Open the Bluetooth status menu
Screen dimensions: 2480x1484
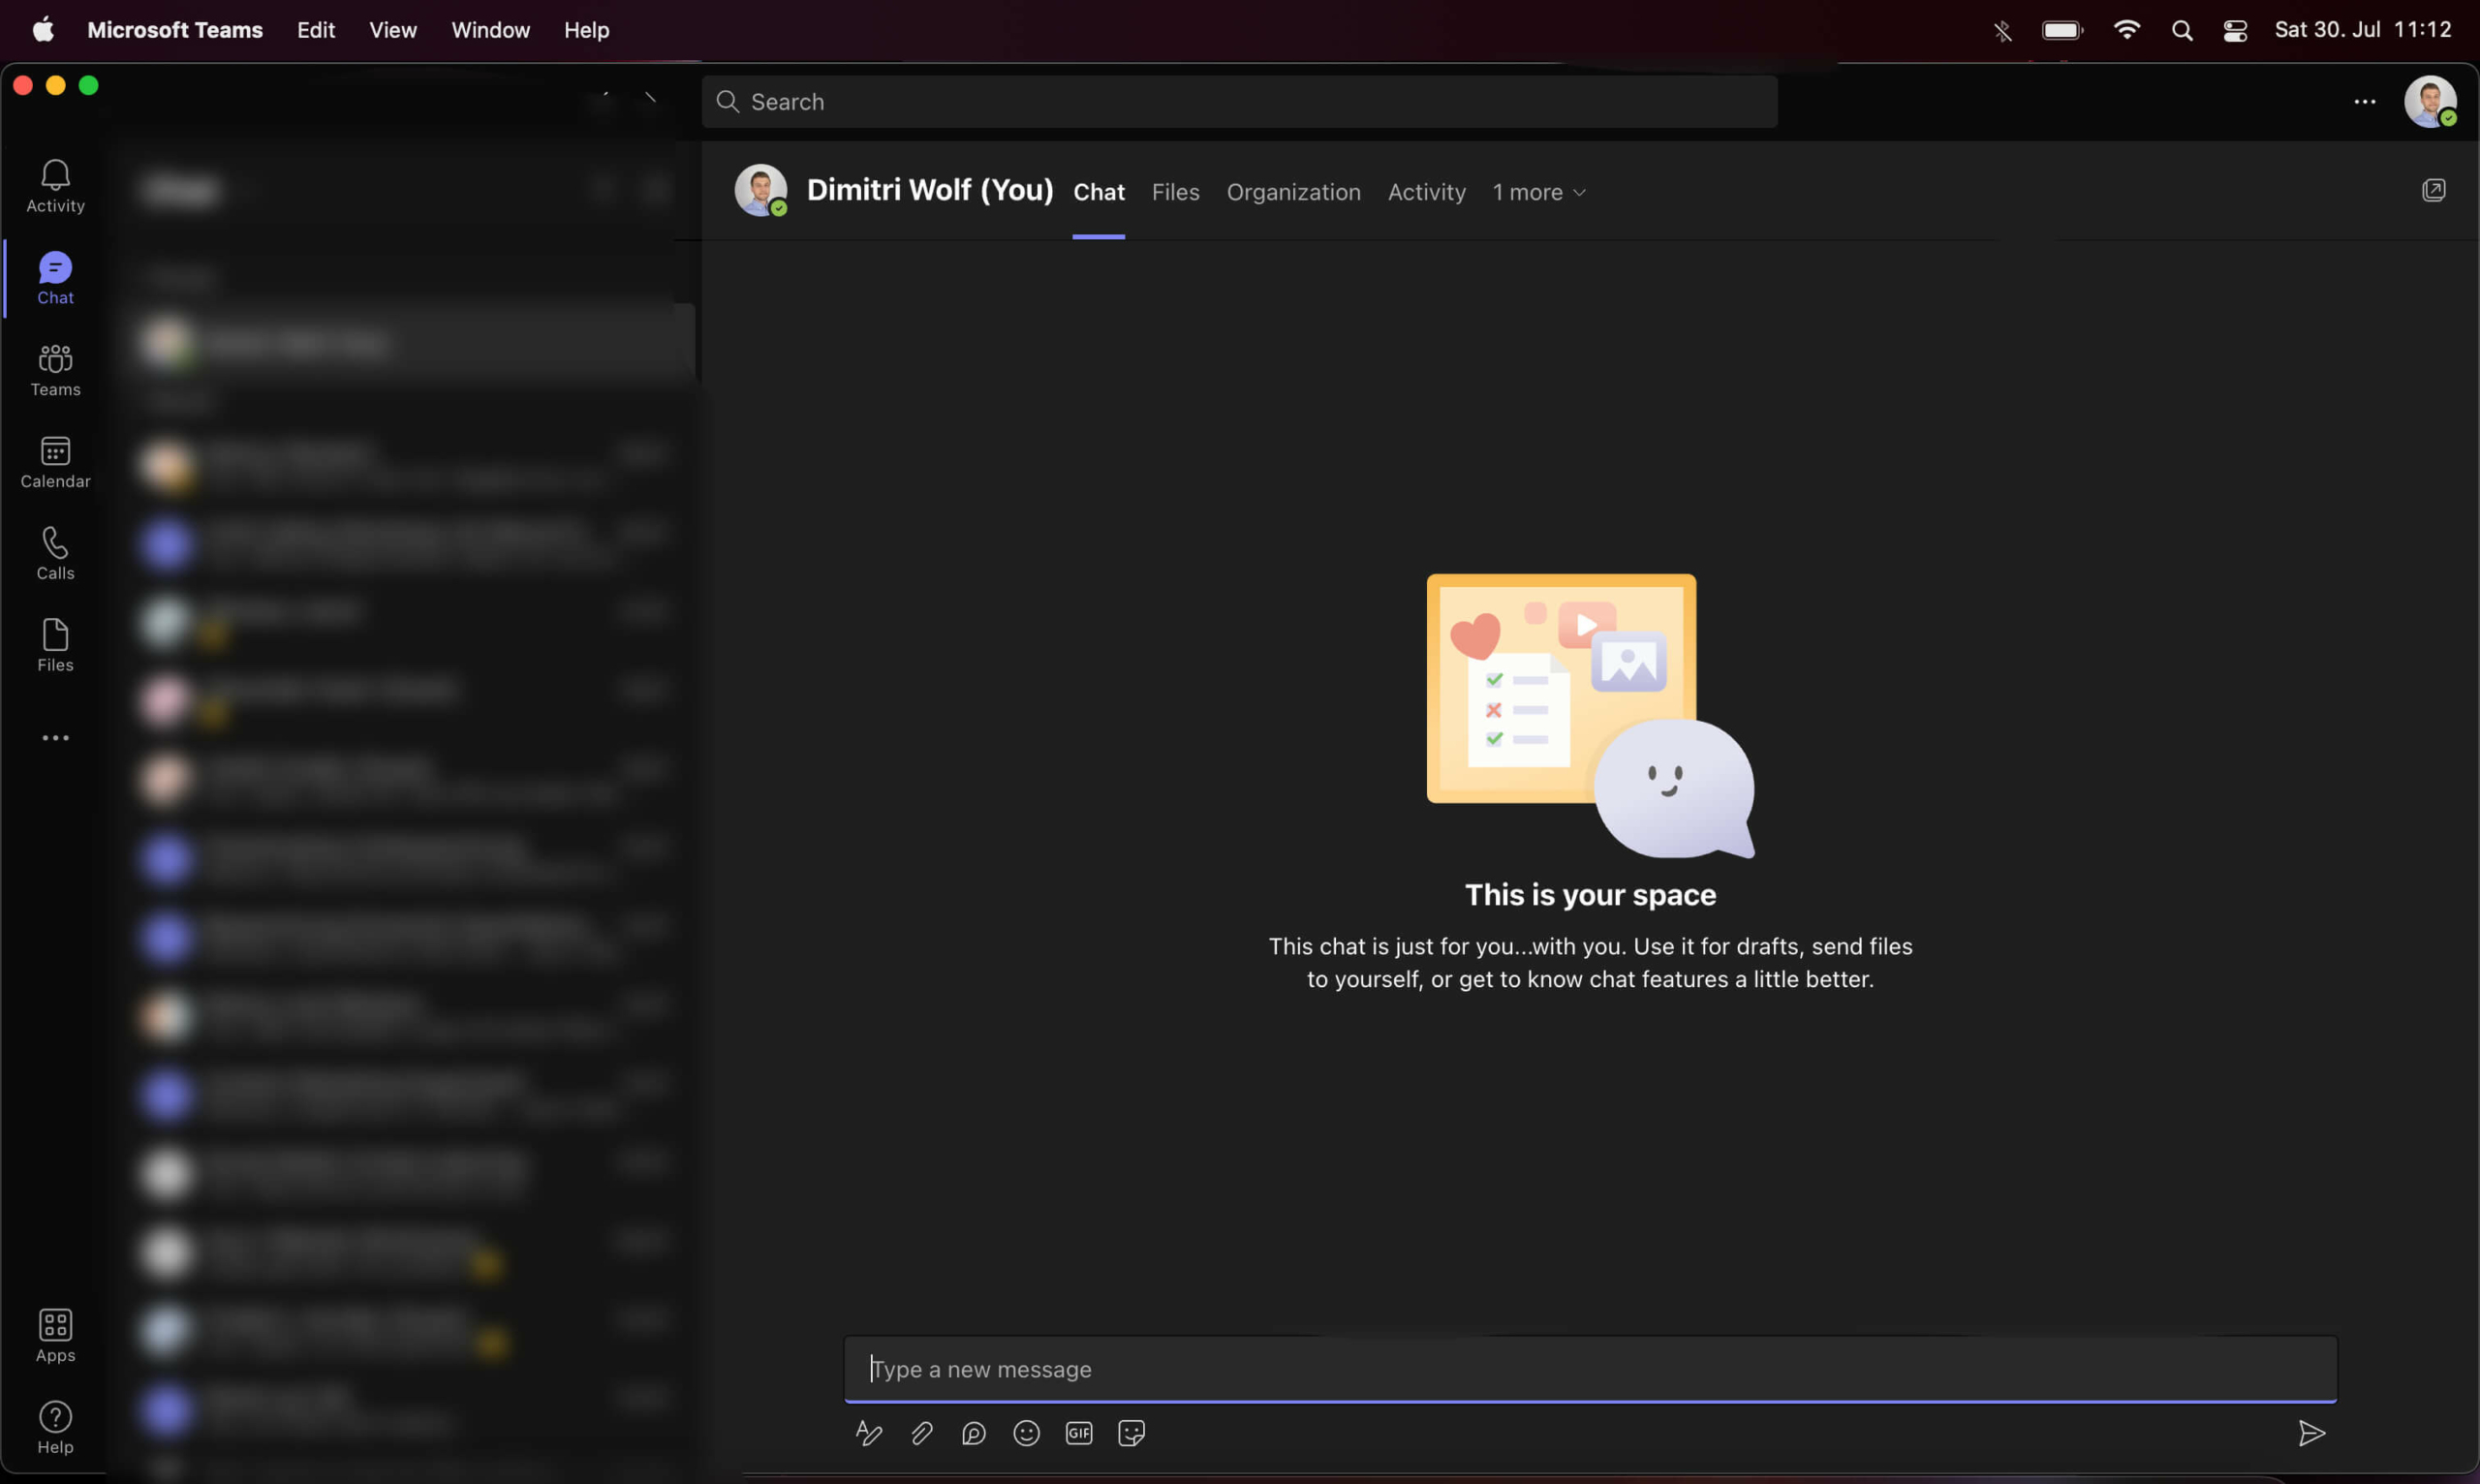tap(2002, 30)
